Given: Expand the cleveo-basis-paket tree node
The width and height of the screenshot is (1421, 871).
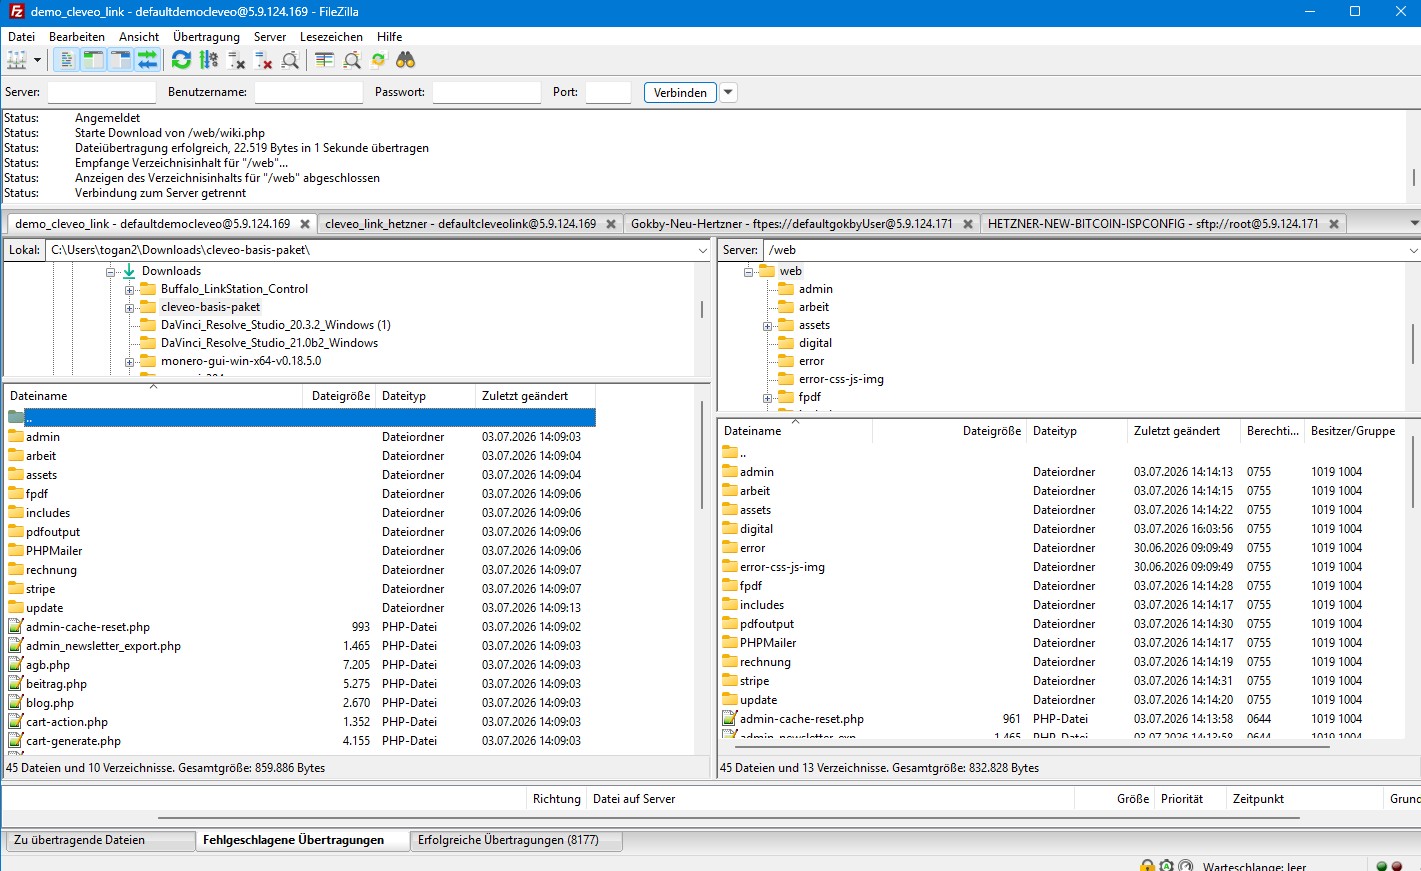Looking at the screenshot, I should (129, 308).
